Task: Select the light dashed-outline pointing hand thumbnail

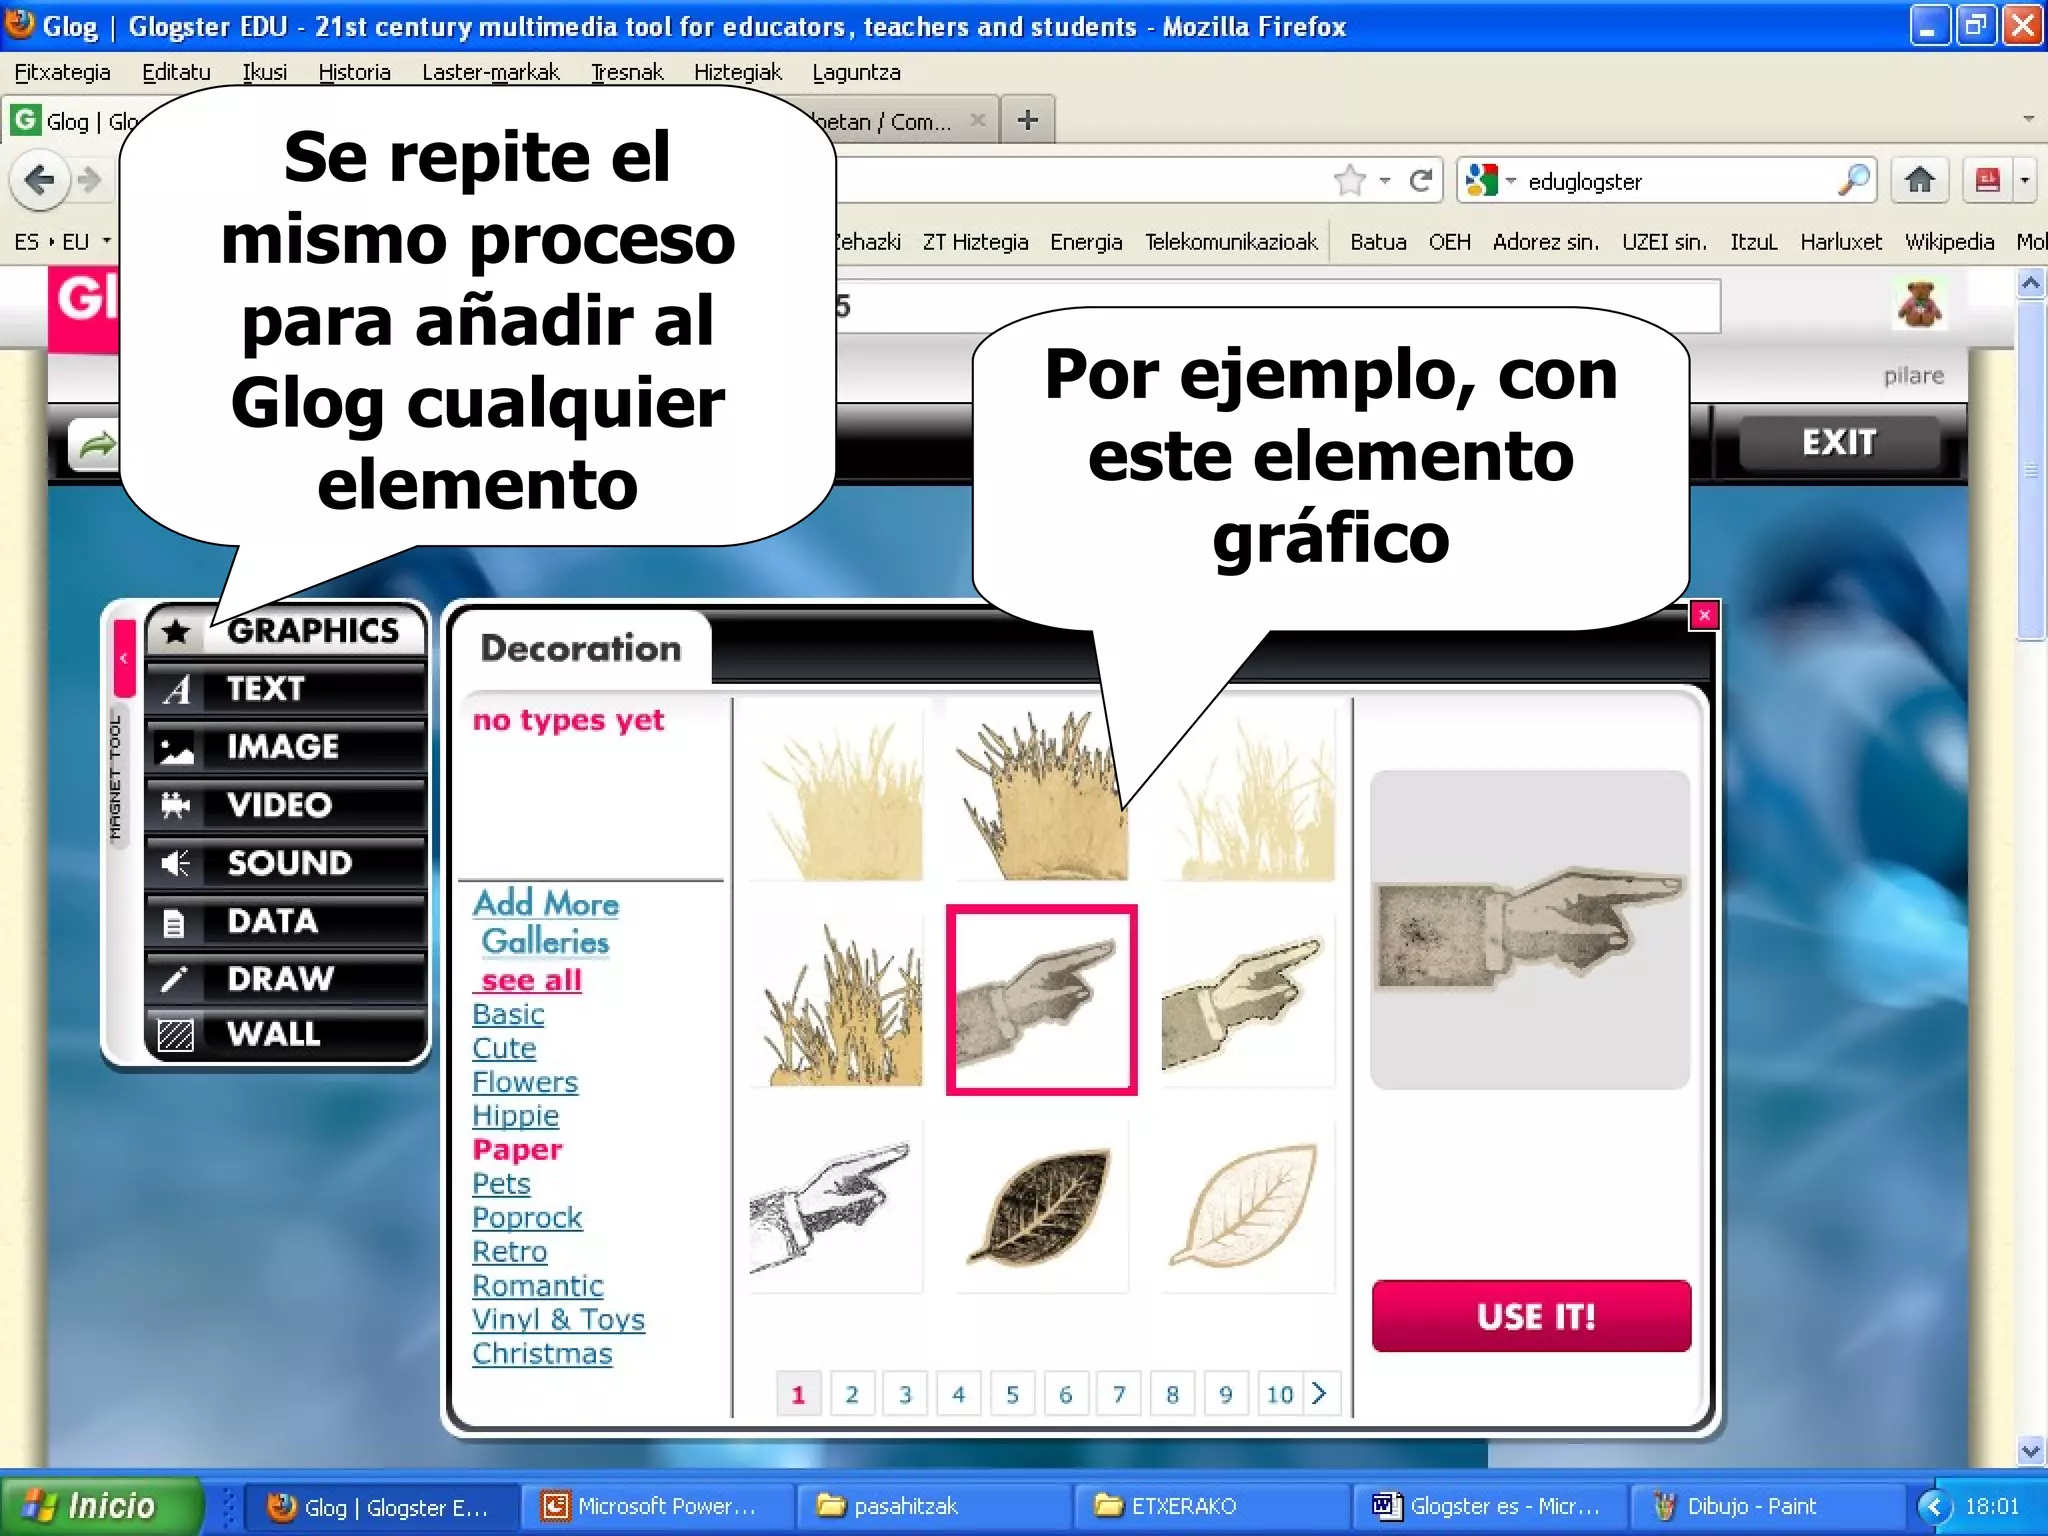Action: [1247, 1000]
